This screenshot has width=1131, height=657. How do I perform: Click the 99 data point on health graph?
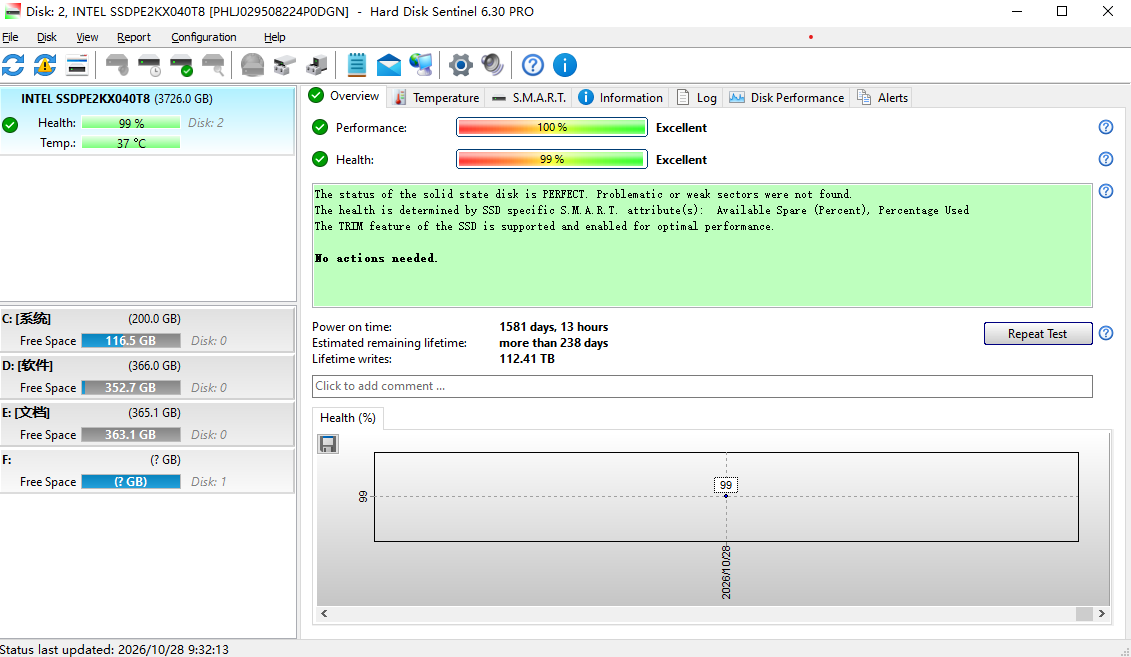tap(726, 496)
